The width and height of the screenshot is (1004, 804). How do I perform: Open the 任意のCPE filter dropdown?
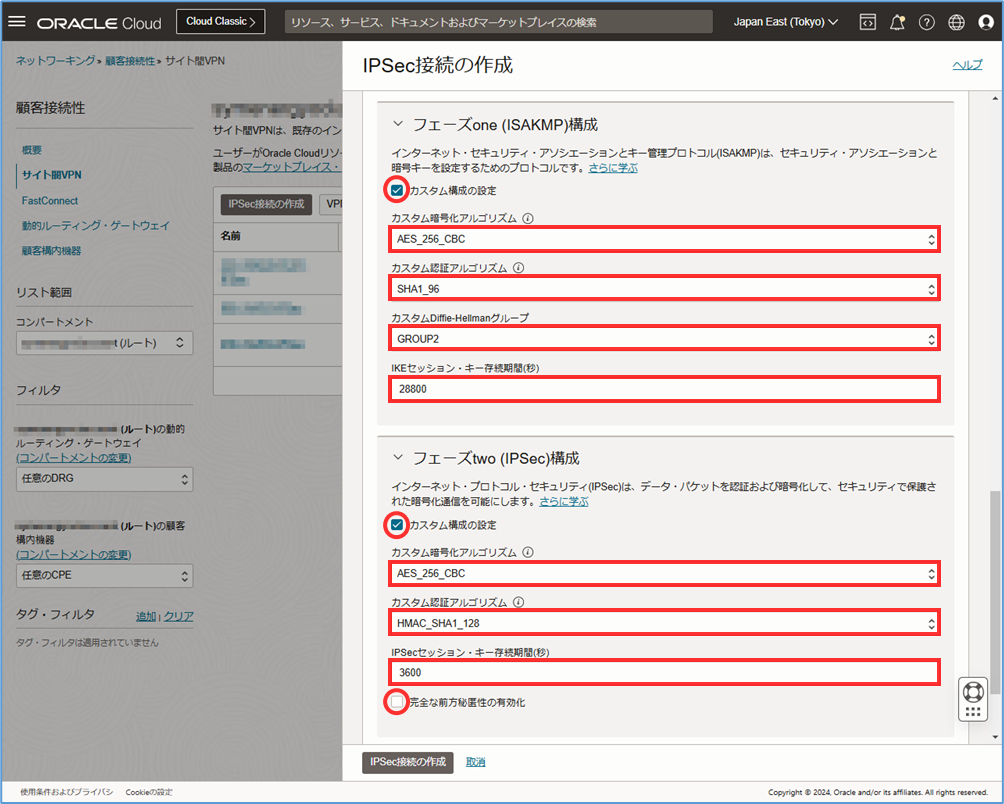coord(104,575)
